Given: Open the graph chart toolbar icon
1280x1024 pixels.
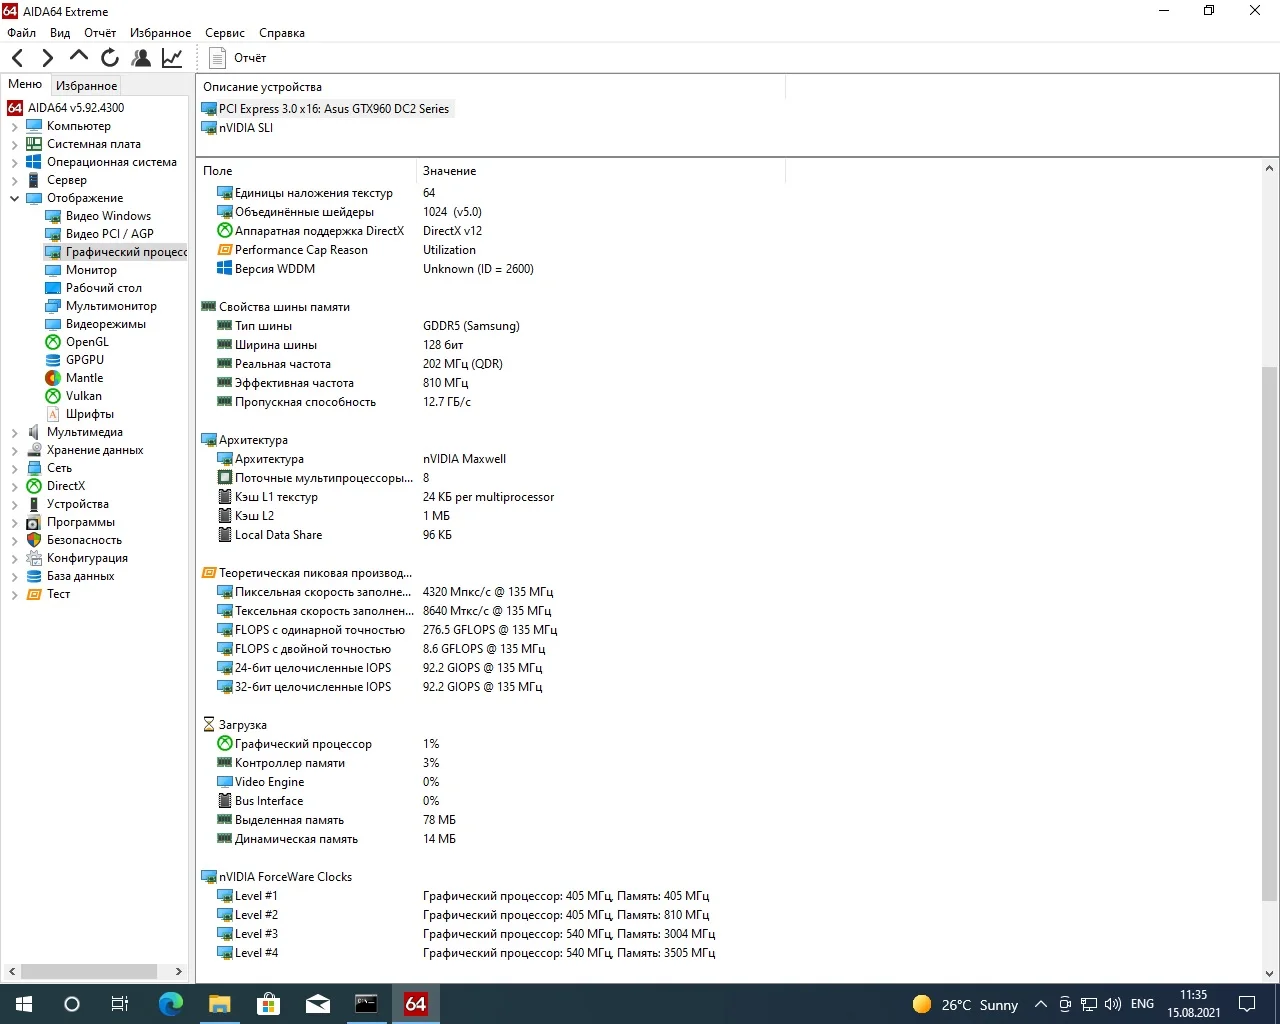Looking at the screenshot, I should coord(172,58).
